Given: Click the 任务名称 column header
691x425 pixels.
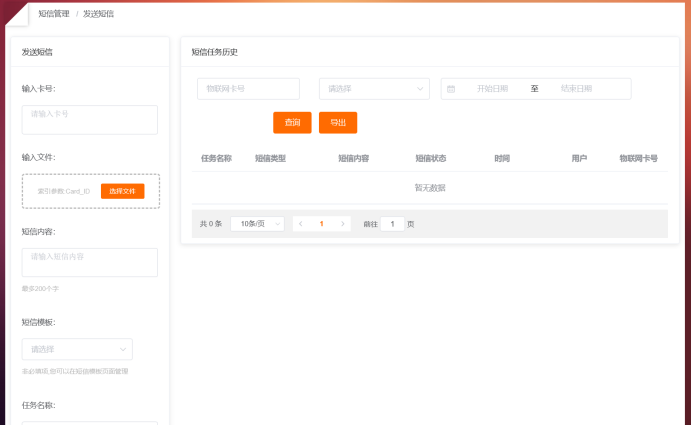Looking at the screenshot, I should [216, 159].
